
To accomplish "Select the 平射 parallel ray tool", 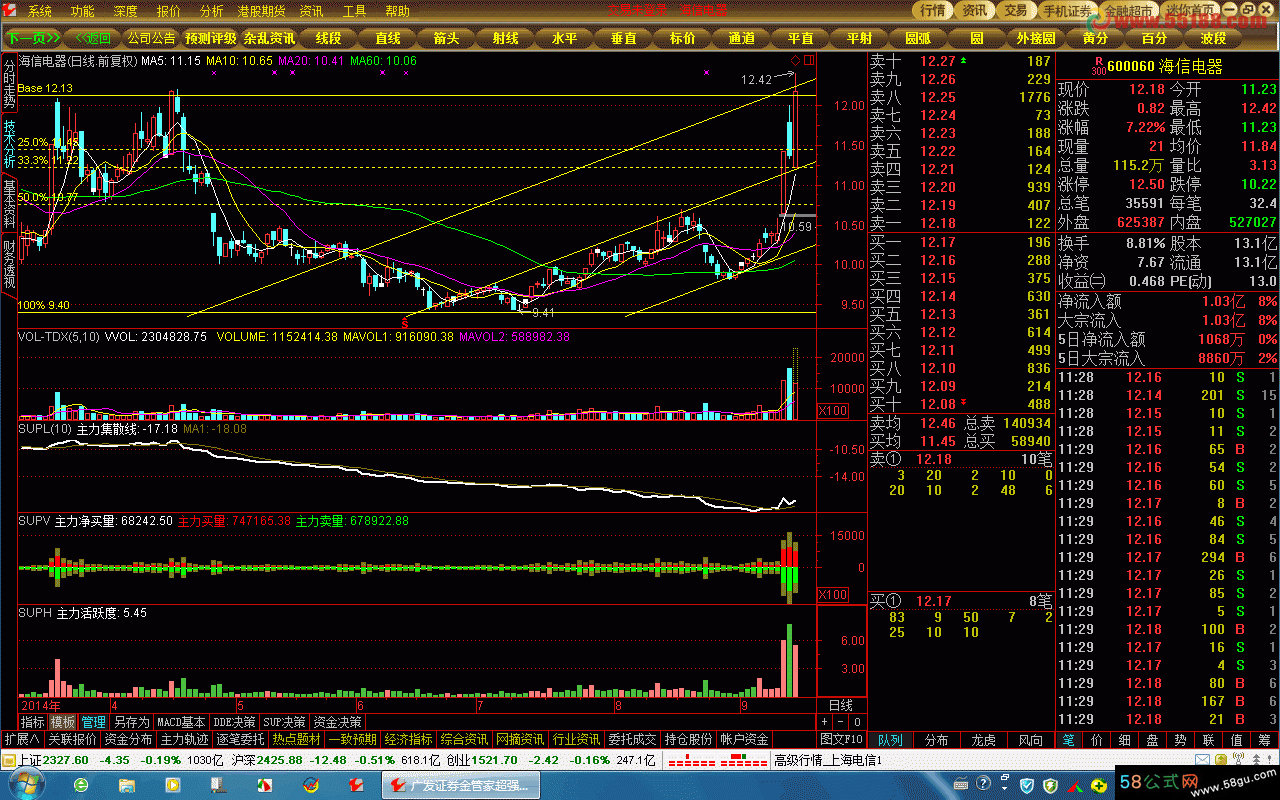I will point(860,39).
